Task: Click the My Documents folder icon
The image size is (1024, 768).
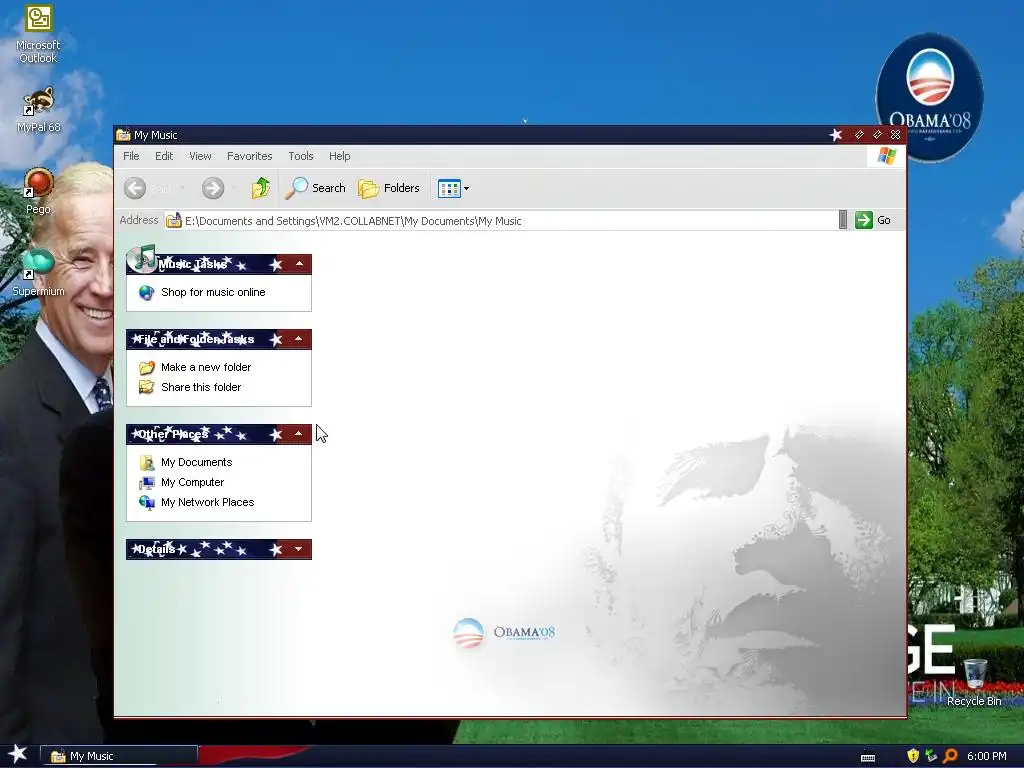Action: point(146,462)
